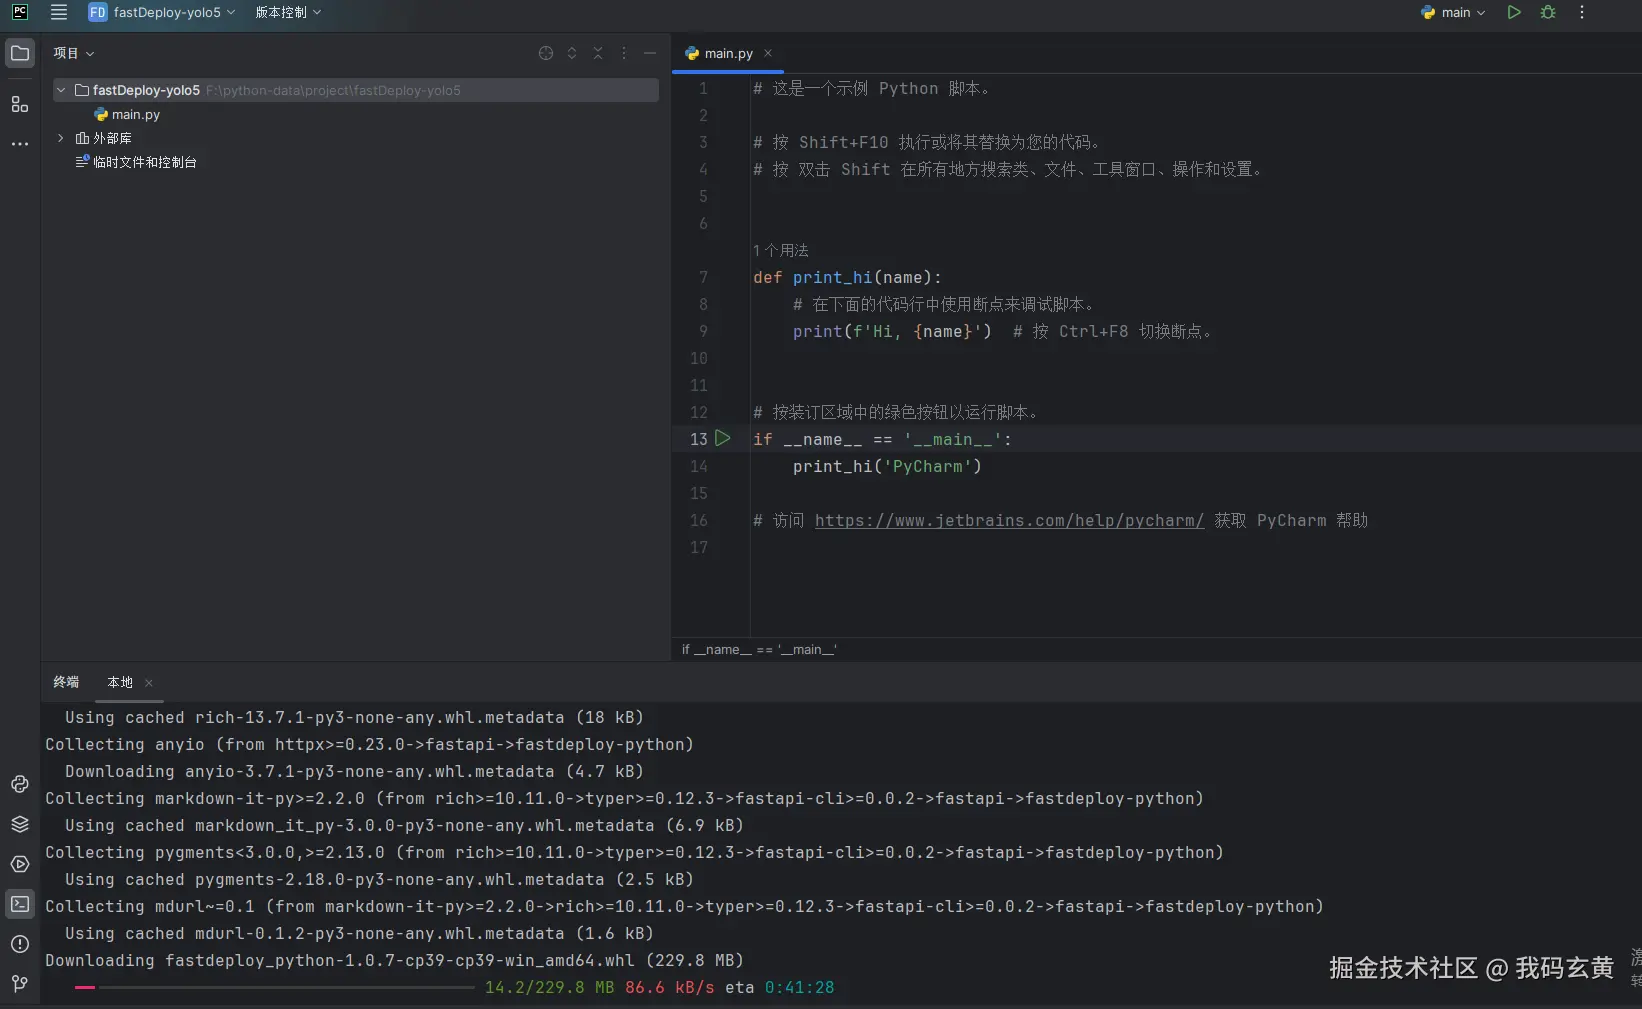Toggle the Project tool window
1642x1009 pixels.
(x=20, y=53)
